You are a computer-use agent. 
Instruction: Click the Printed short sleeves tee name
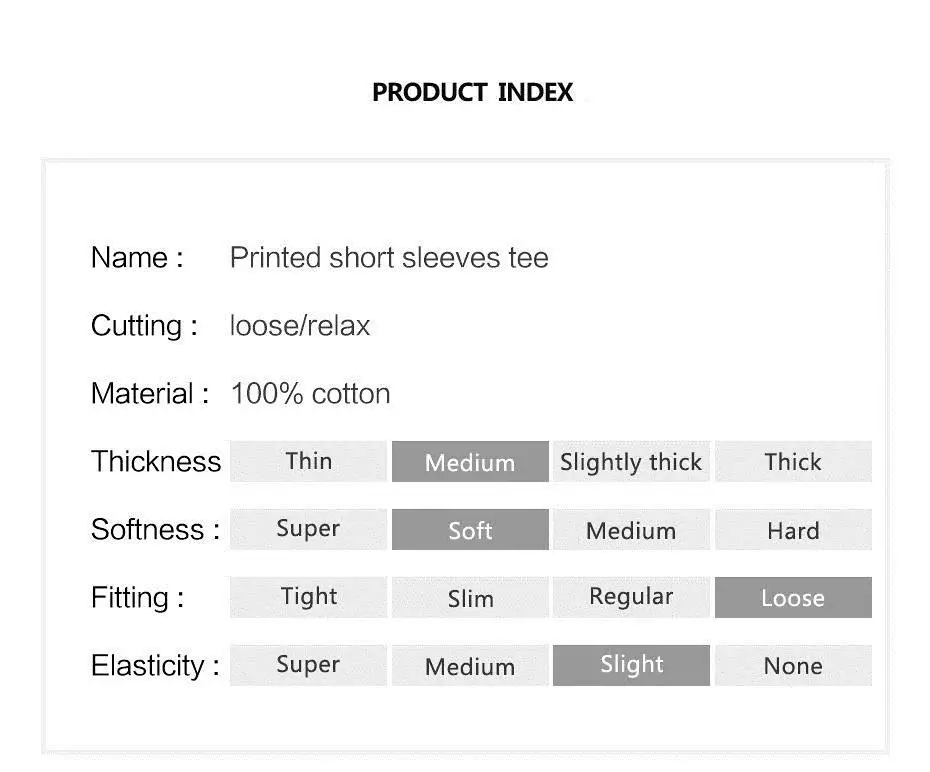point(389,258)
